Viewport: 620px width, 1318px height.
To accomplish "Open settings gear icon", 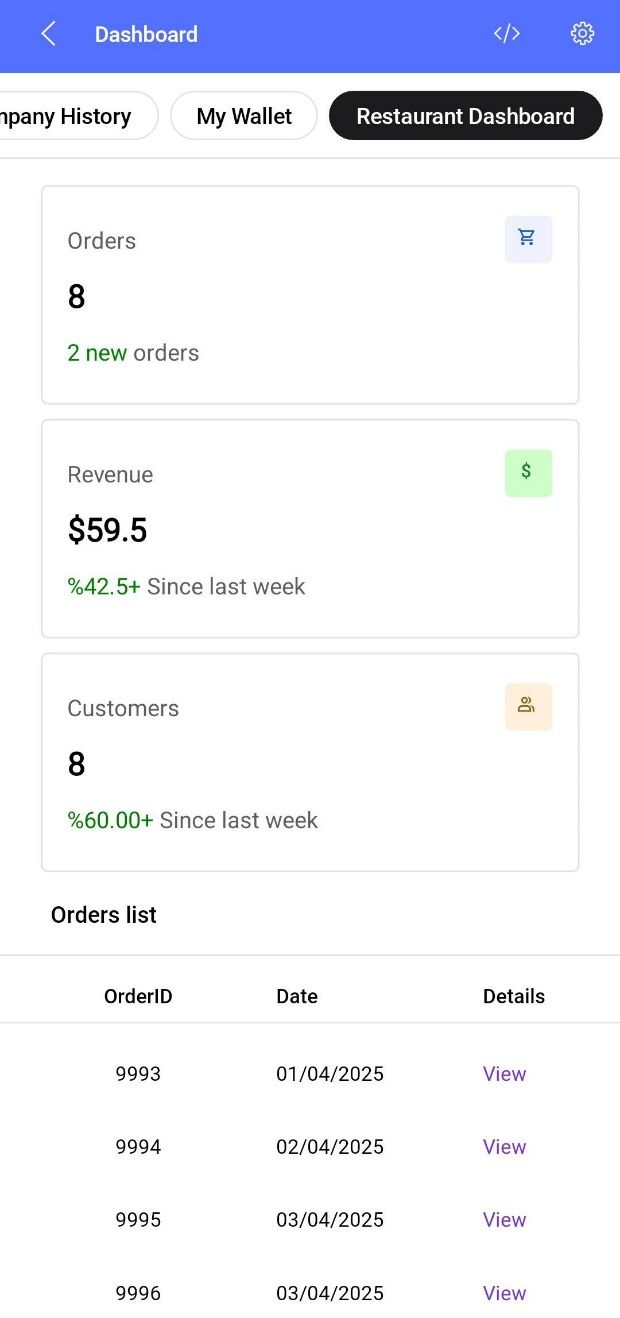I will pyautogui.click(x=582, y=34).
